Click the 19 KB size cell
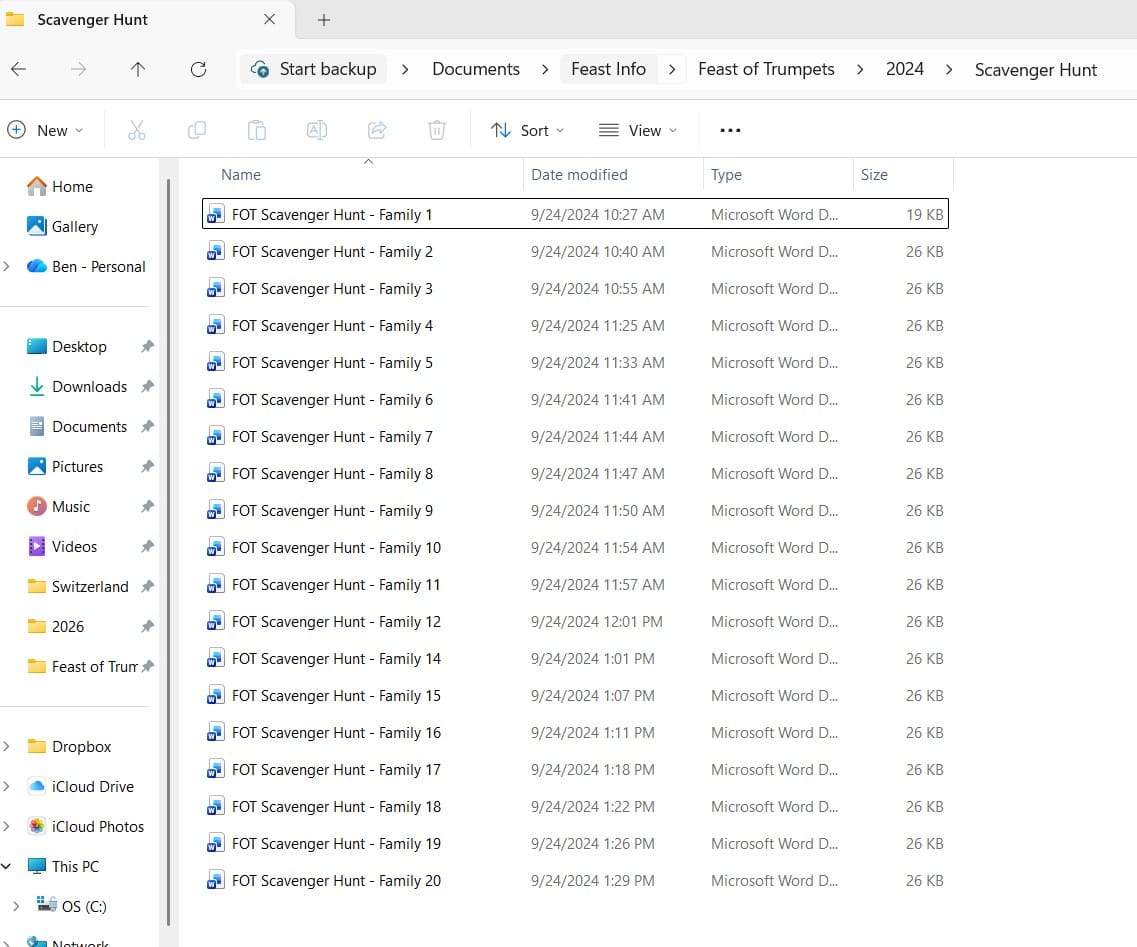1137x947 pixels. (x=925, y=215)
